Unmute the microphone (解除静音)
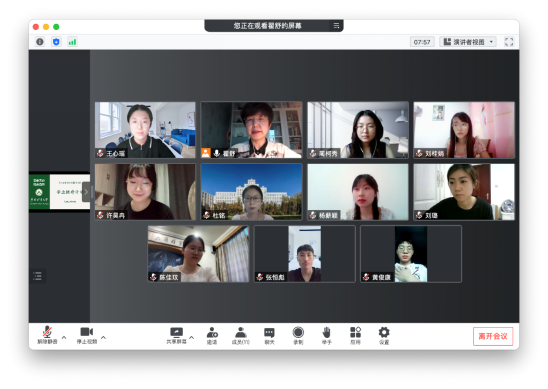Viewport: 548px width, 389px height. coord(47,336)
